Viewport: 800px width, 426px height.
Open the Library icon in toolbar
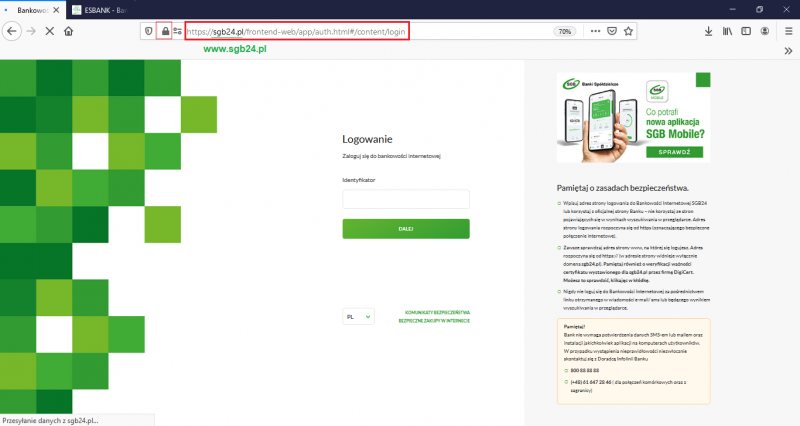(x=727, y=31)
